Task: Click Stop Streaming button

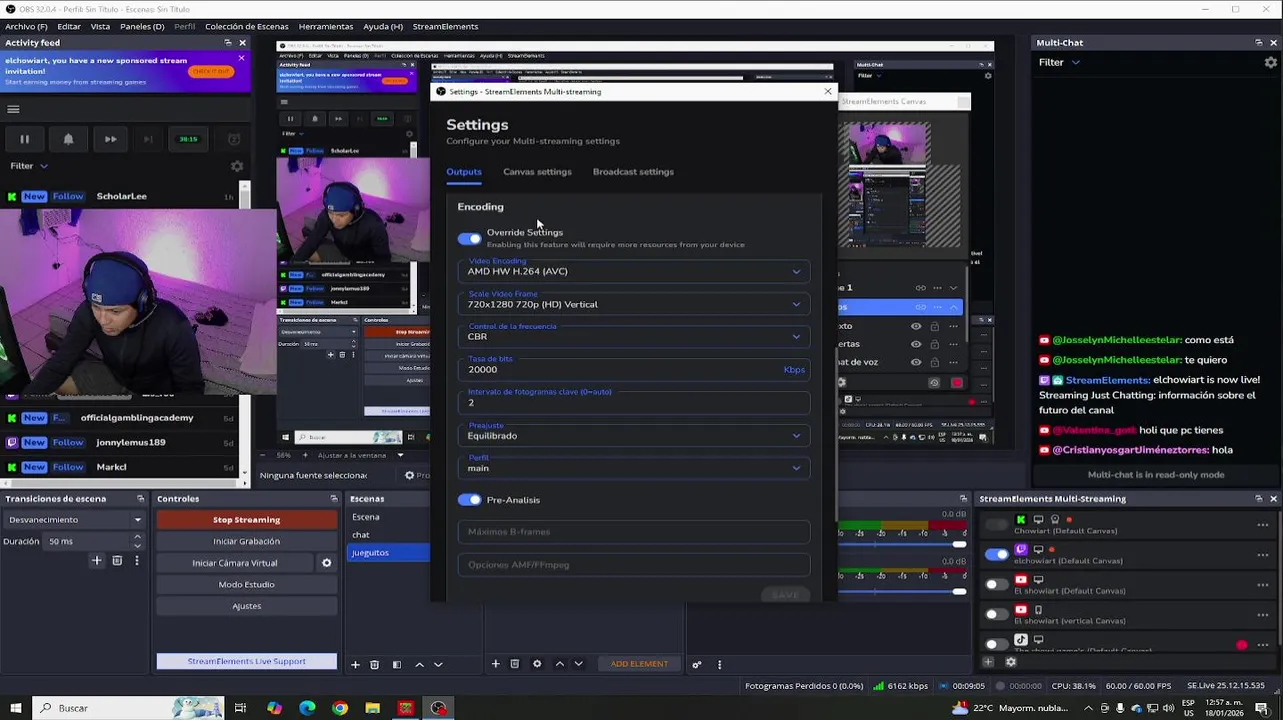Action: click(247, 520)
